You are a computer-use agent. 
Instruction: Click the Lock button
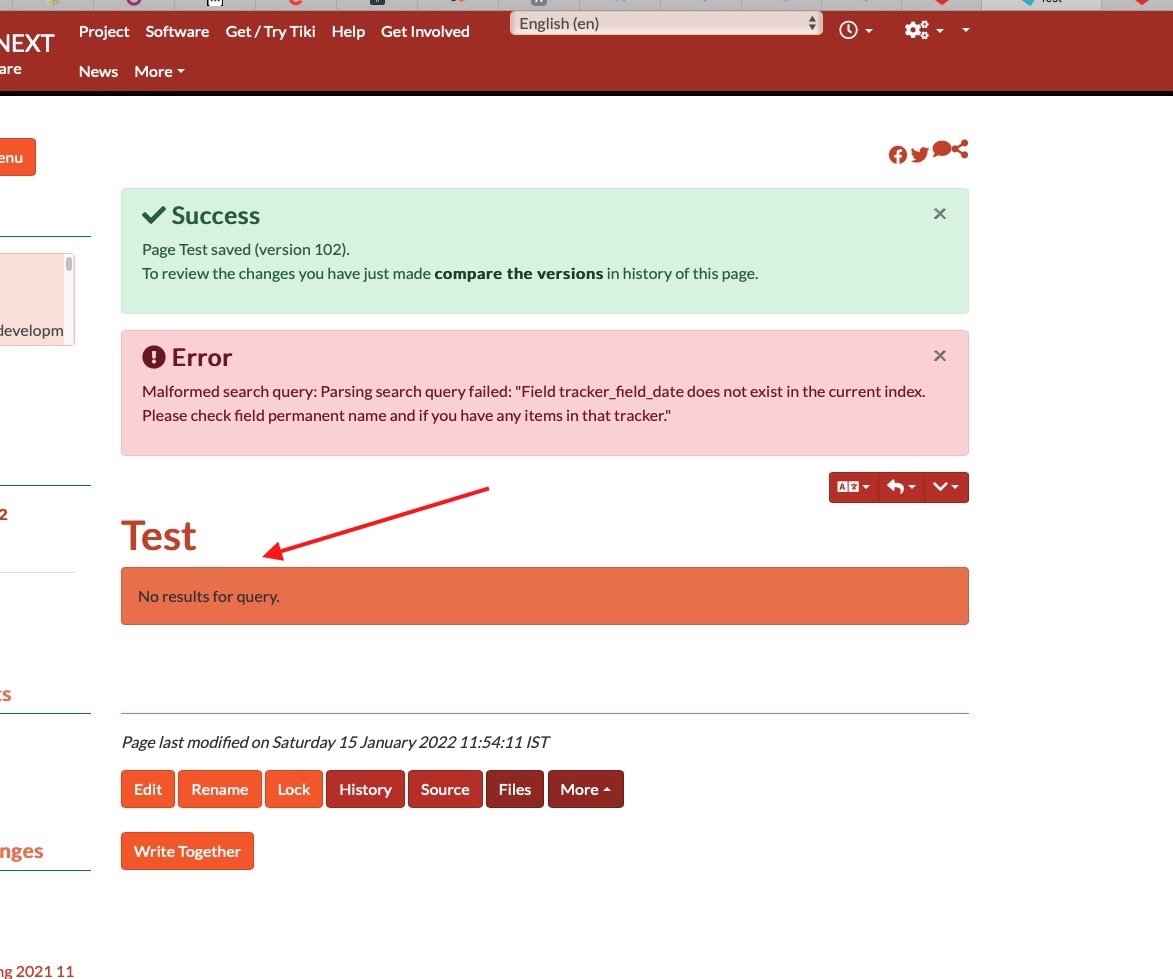coord(294,789)
